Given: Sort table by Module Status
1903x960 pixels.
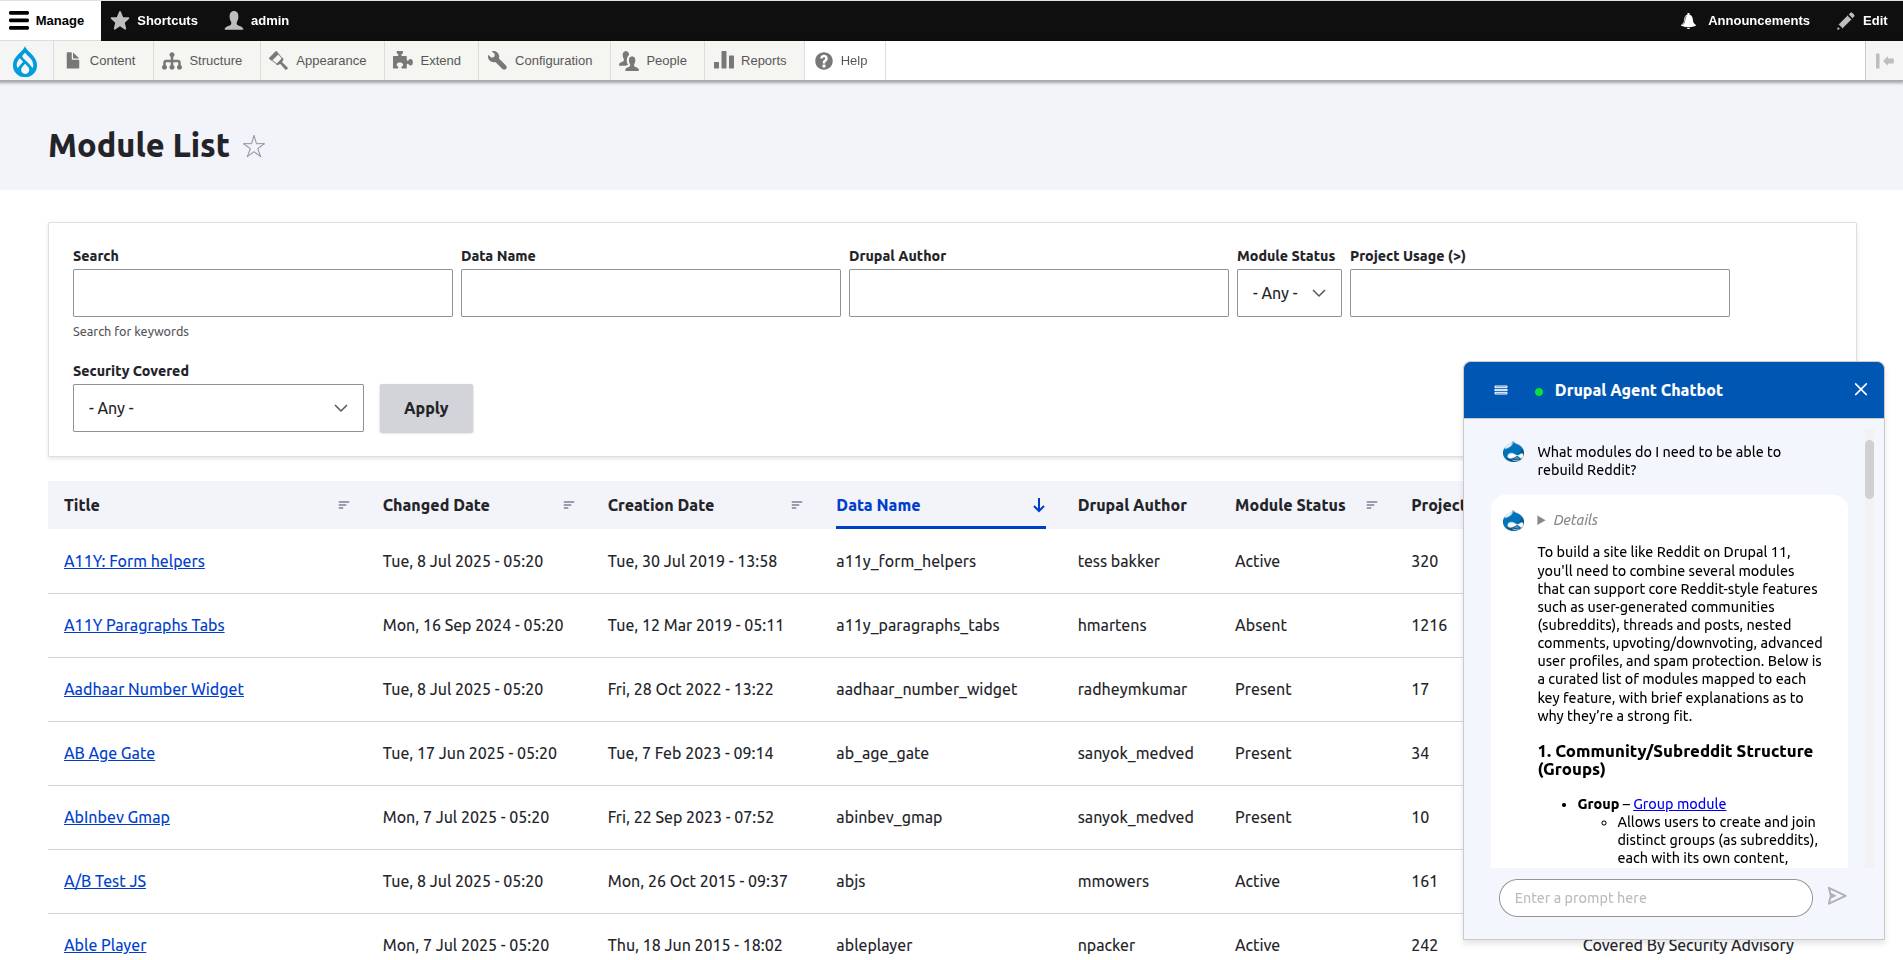Looking at the screenshot, I should 1290,505.
